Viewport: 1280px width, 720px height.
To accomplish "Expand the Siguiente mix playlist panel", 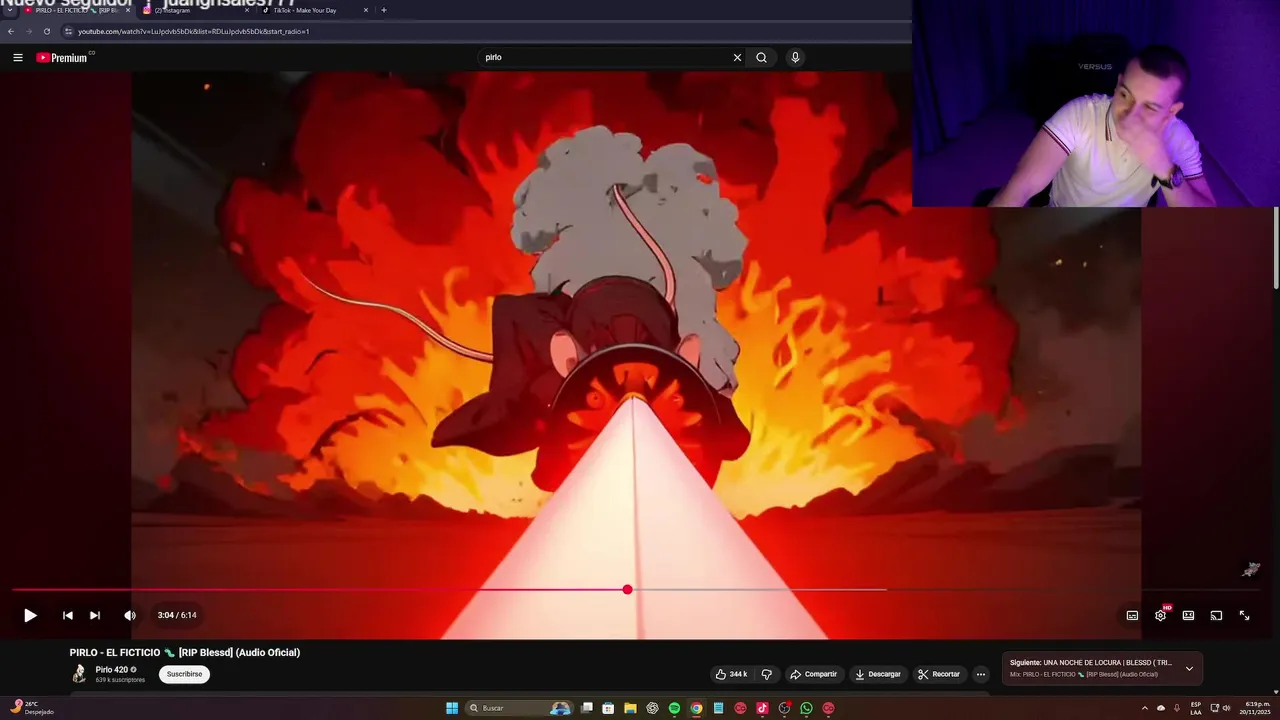I will tap(1189, 668).
